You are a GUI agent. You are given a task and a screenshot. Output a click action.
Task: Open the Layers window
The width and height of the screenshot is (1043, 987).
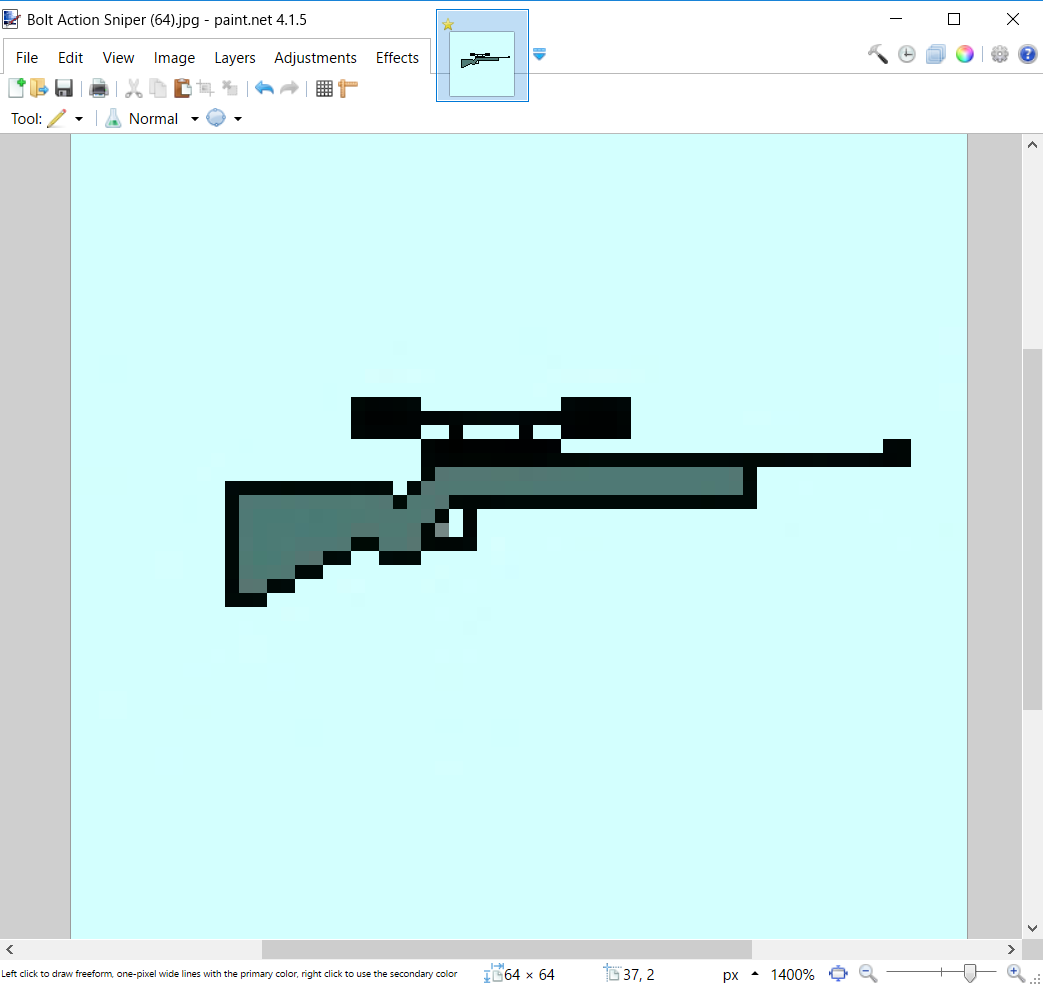click(936, 54)
